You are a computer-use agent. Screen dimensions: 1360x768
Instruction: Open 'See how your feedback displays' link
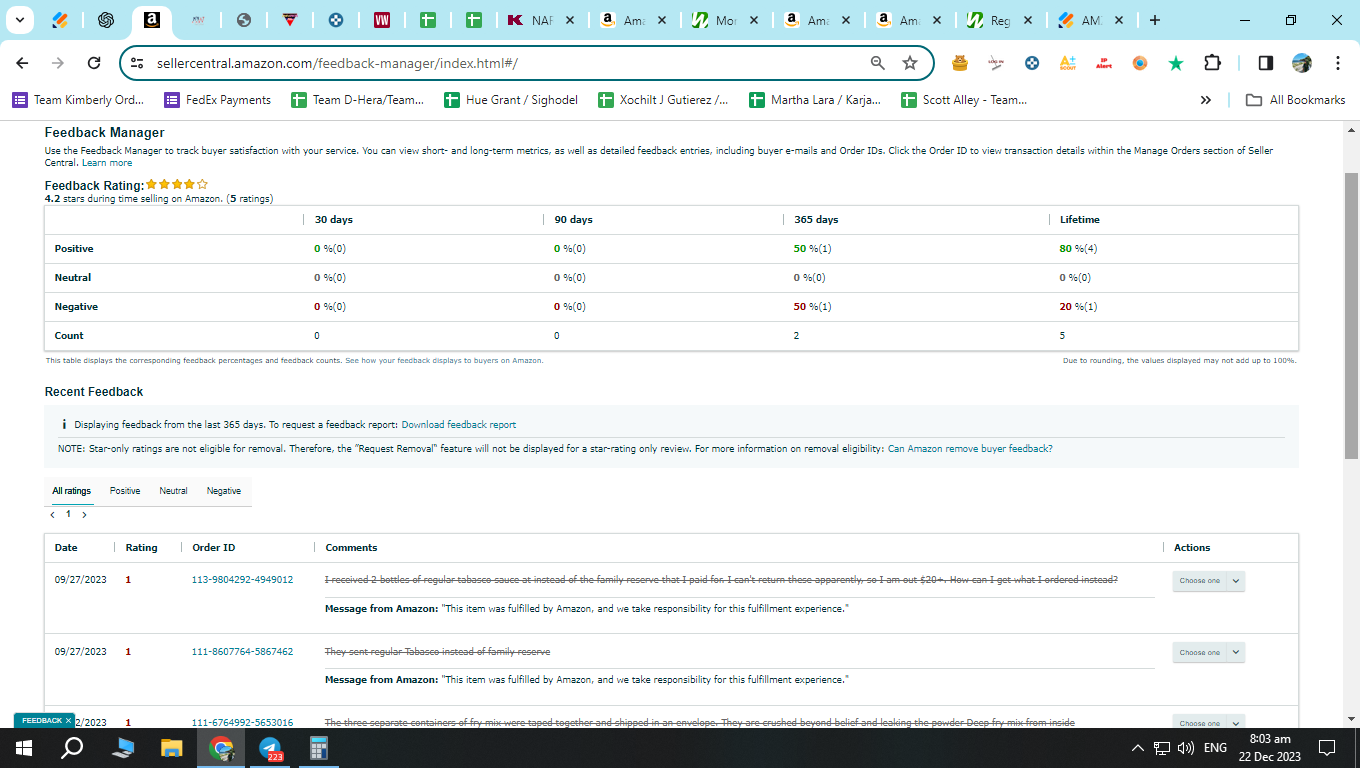coord(444,360)
